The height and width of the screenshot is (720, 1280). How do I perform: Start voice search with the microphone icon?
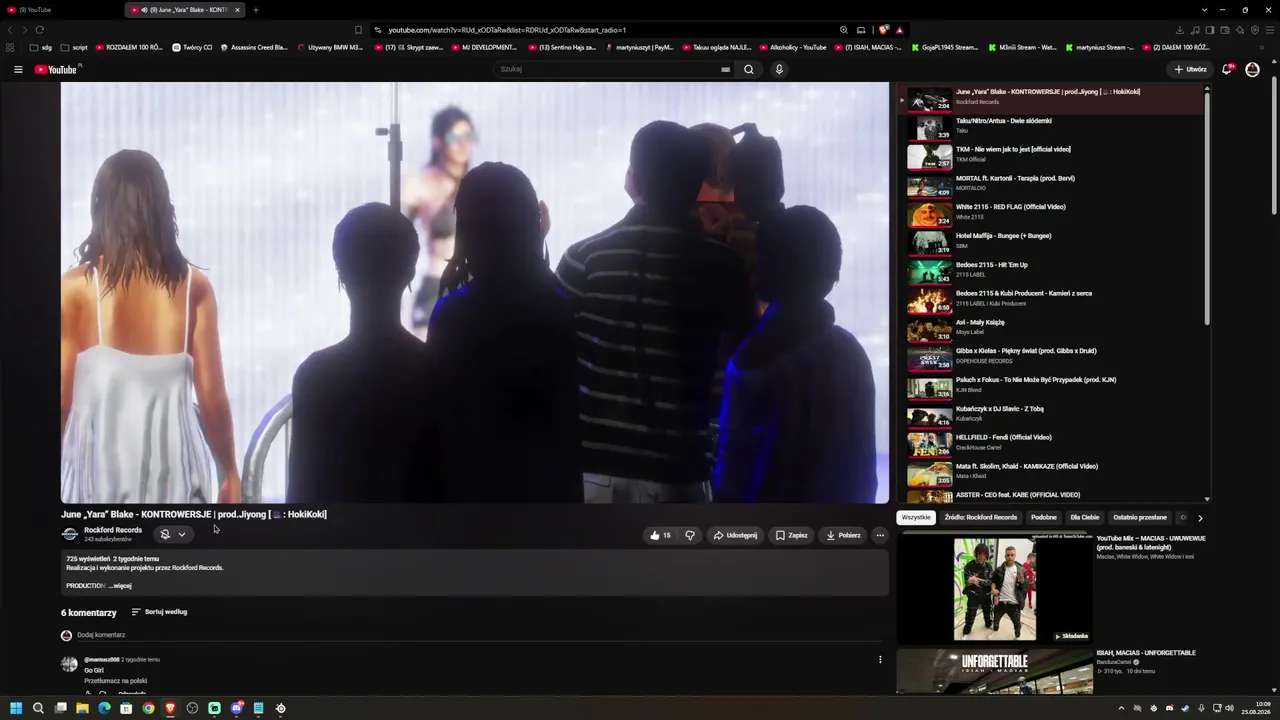[x=779, y=69]
